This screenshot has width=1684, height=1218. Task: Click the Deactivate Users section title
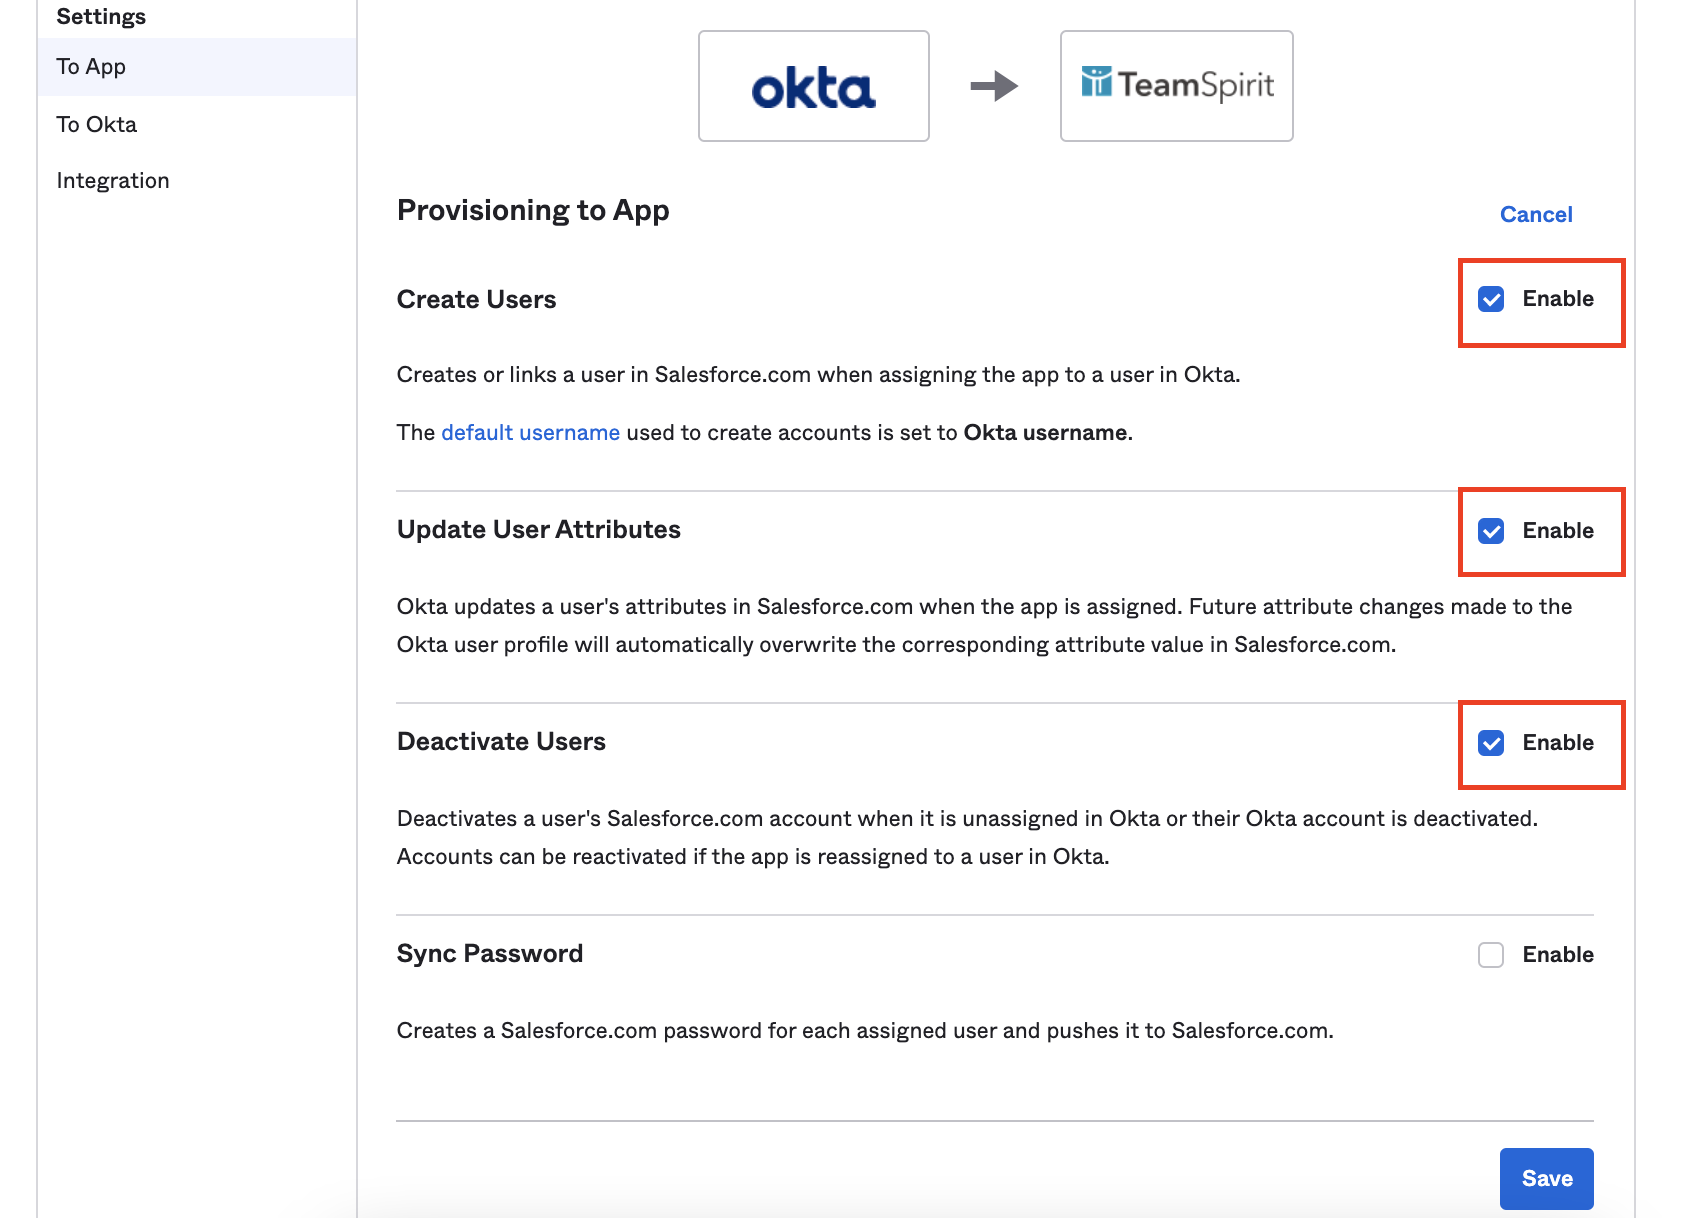(501, 742)
